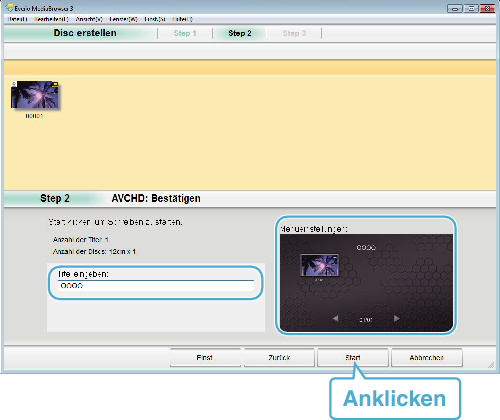Click the palm thumbnail in menu preview
The height and width of the screenshot is (420, 500).
(x=319, y=265)
